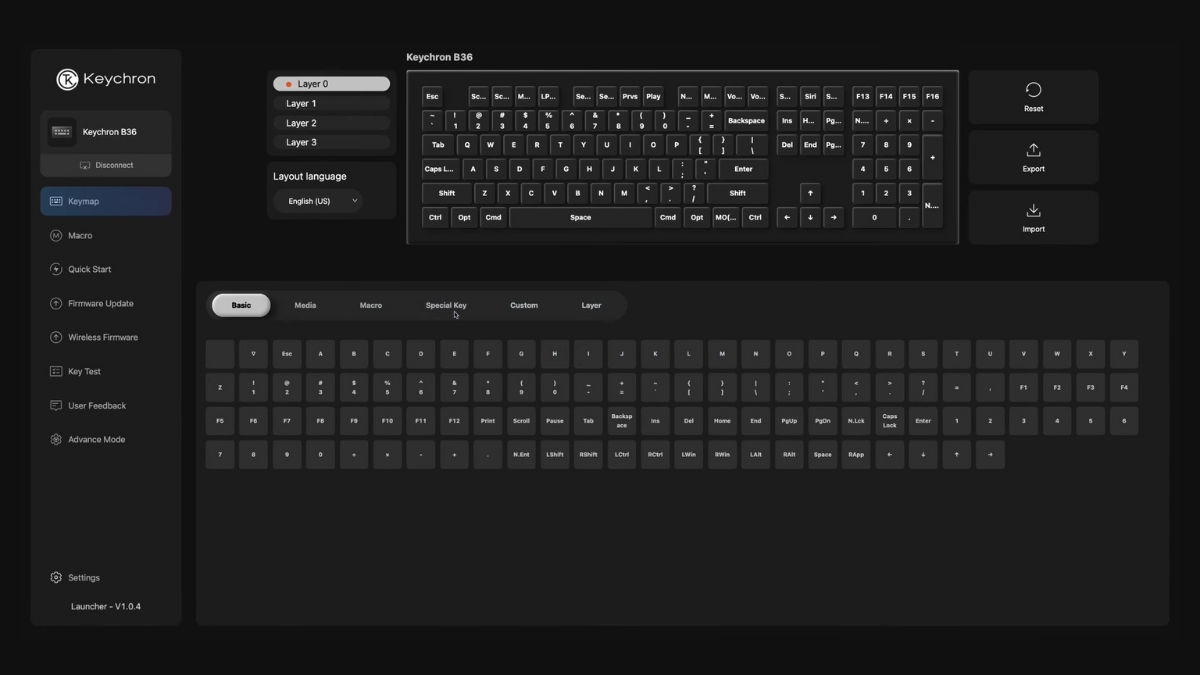Select Prvs key on keyboard layout

coord(630,96)
